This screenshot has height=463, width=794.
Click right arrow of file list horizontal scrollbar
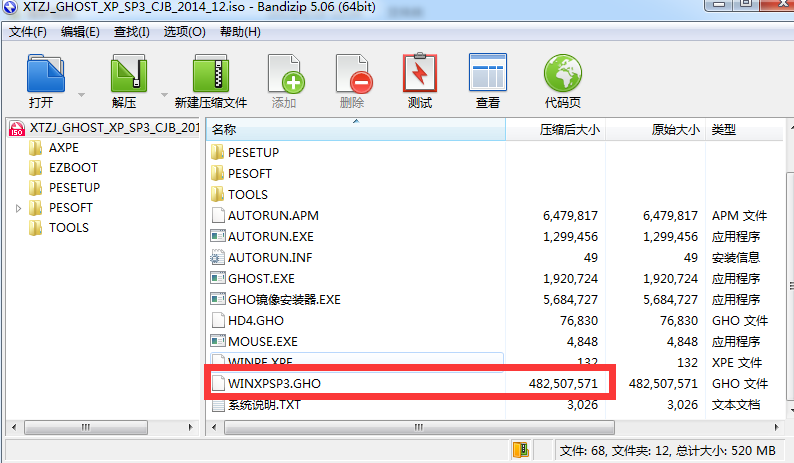point(776,428)
